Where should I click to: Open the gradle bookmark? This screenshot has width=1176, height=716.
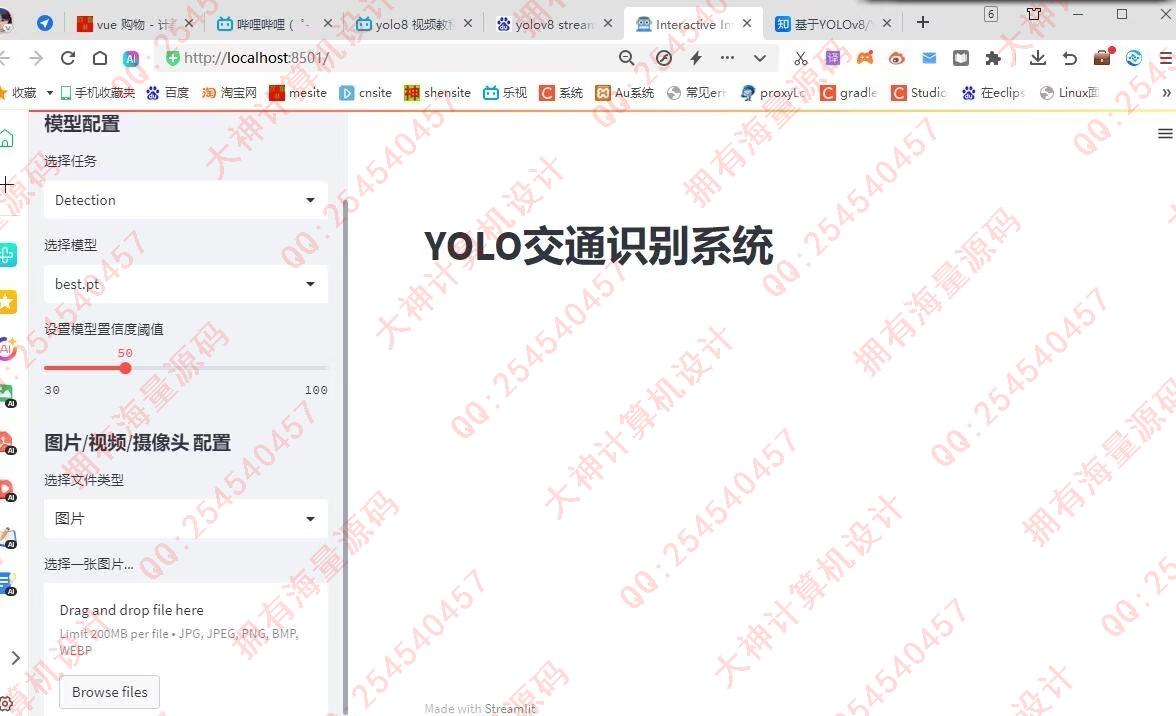pyautogui.click(x=849, y=93)
